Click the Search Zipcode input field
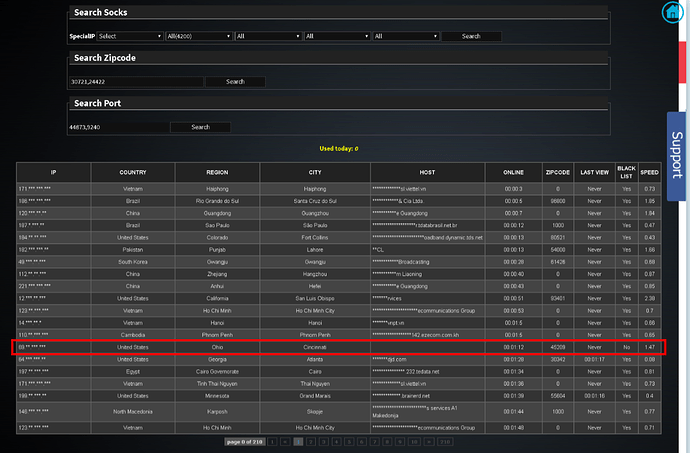 [x=117, y=81]
